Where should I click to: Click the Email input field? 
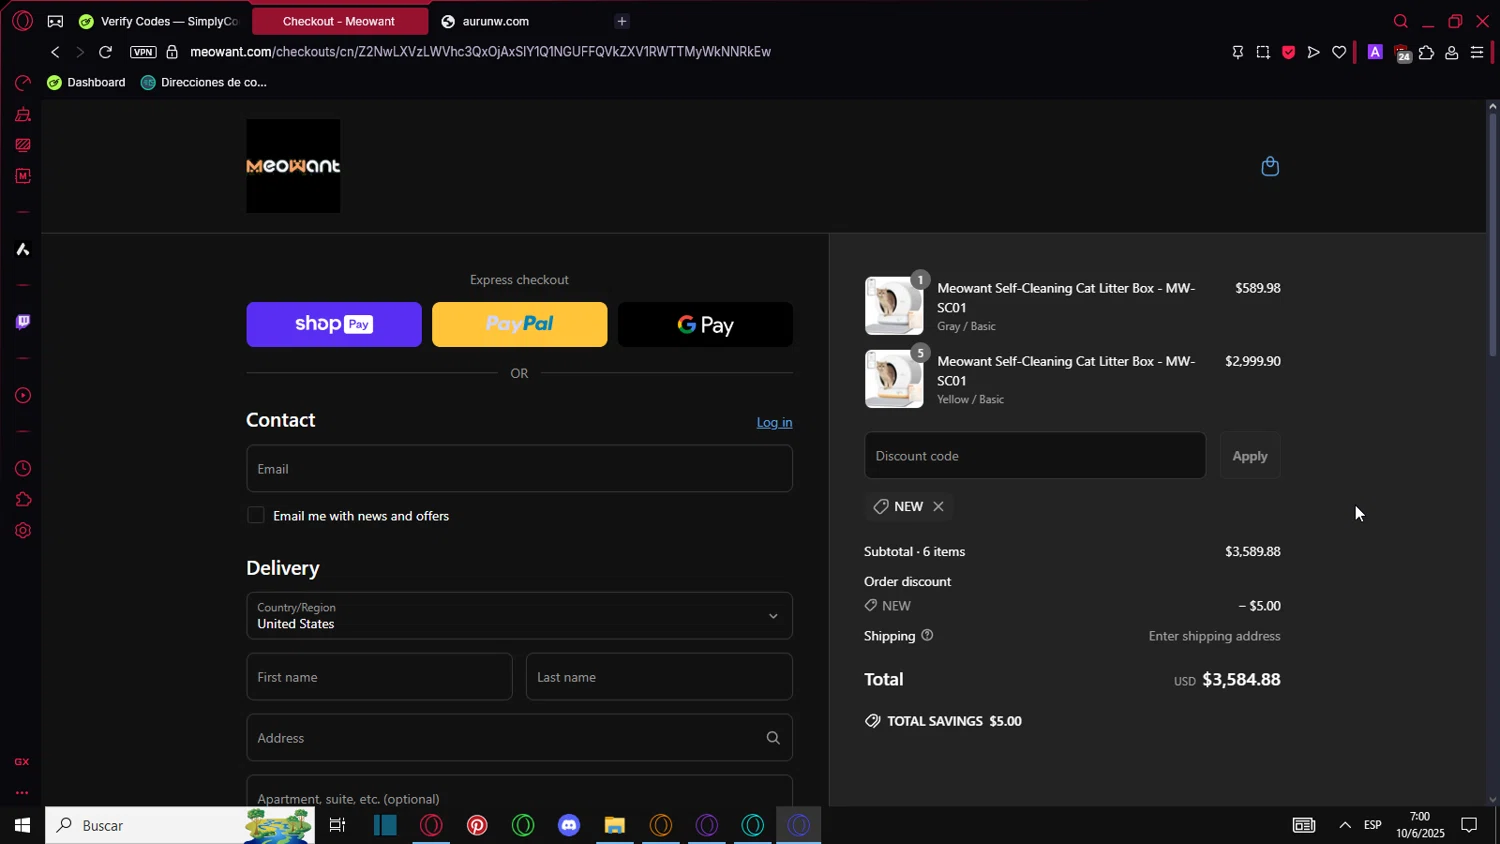click(x=519, y=468)
